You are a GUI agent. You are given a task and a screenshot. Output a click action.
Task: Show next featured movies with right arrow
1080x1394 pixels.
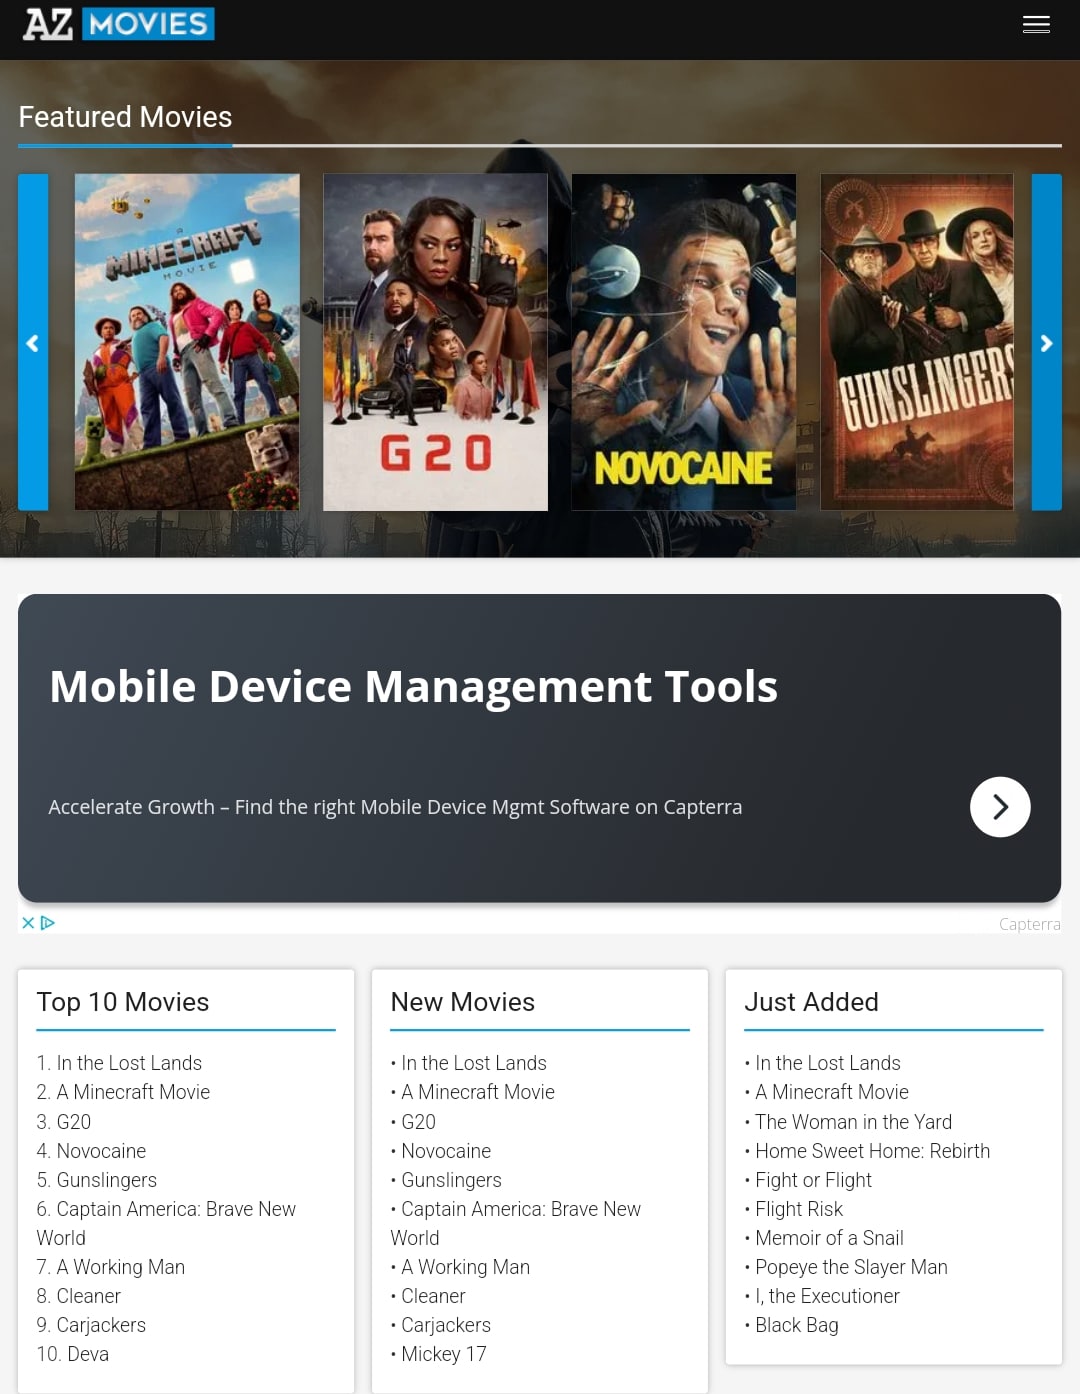[1046, 343]
